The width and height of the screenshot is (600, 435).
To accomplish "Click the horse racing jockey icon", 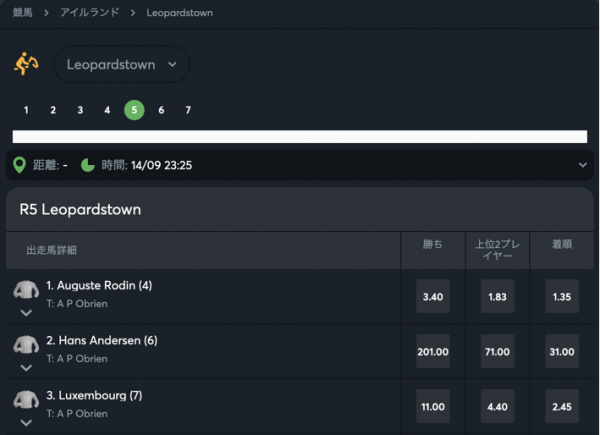I will click(x=26, y=64).
